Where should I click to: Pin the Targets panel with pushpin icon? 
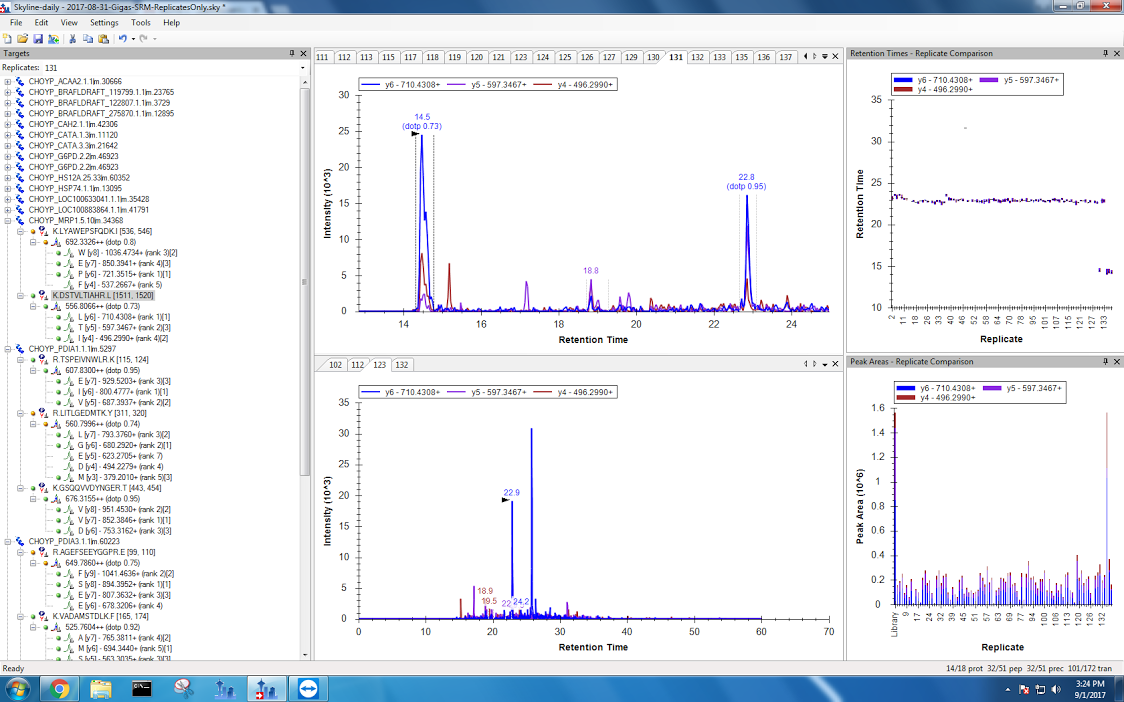click(x=292, y=53)
